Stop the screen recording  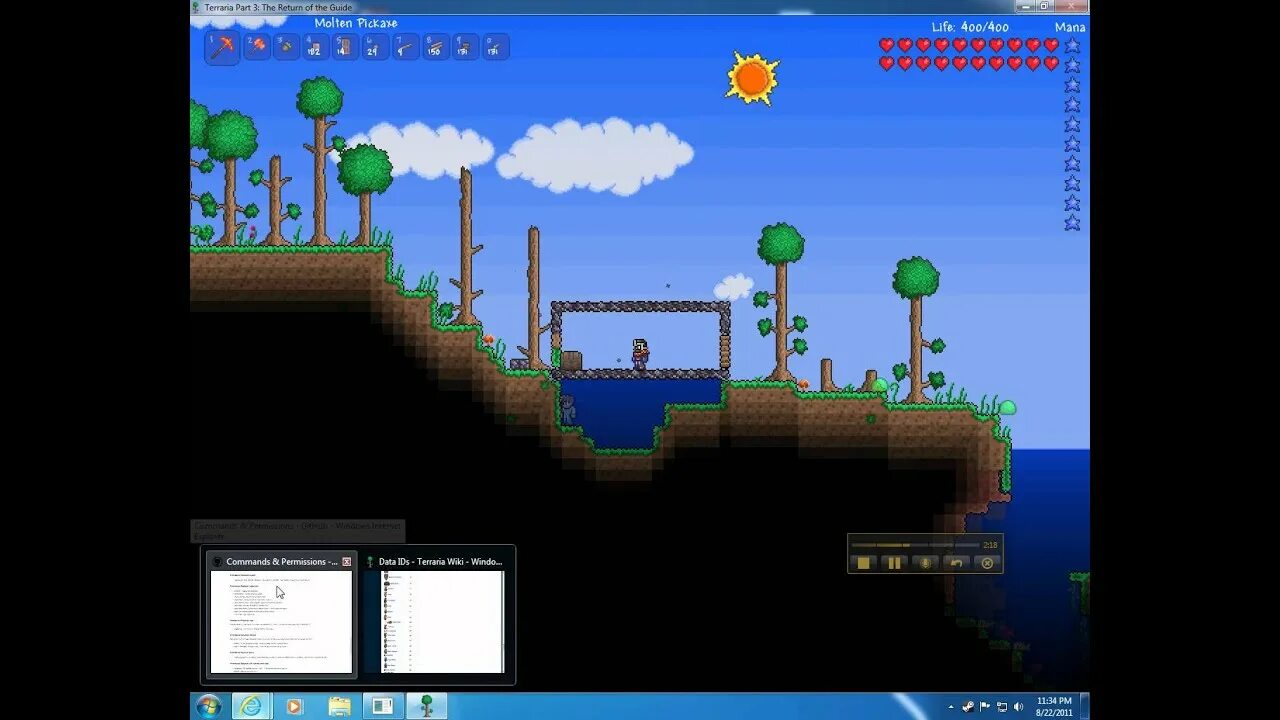point(864,563)
